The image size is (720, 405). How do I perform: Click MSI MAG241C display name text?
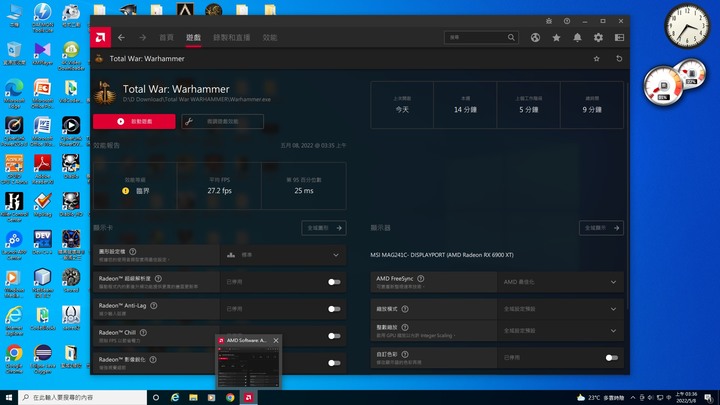pos(442,255)
